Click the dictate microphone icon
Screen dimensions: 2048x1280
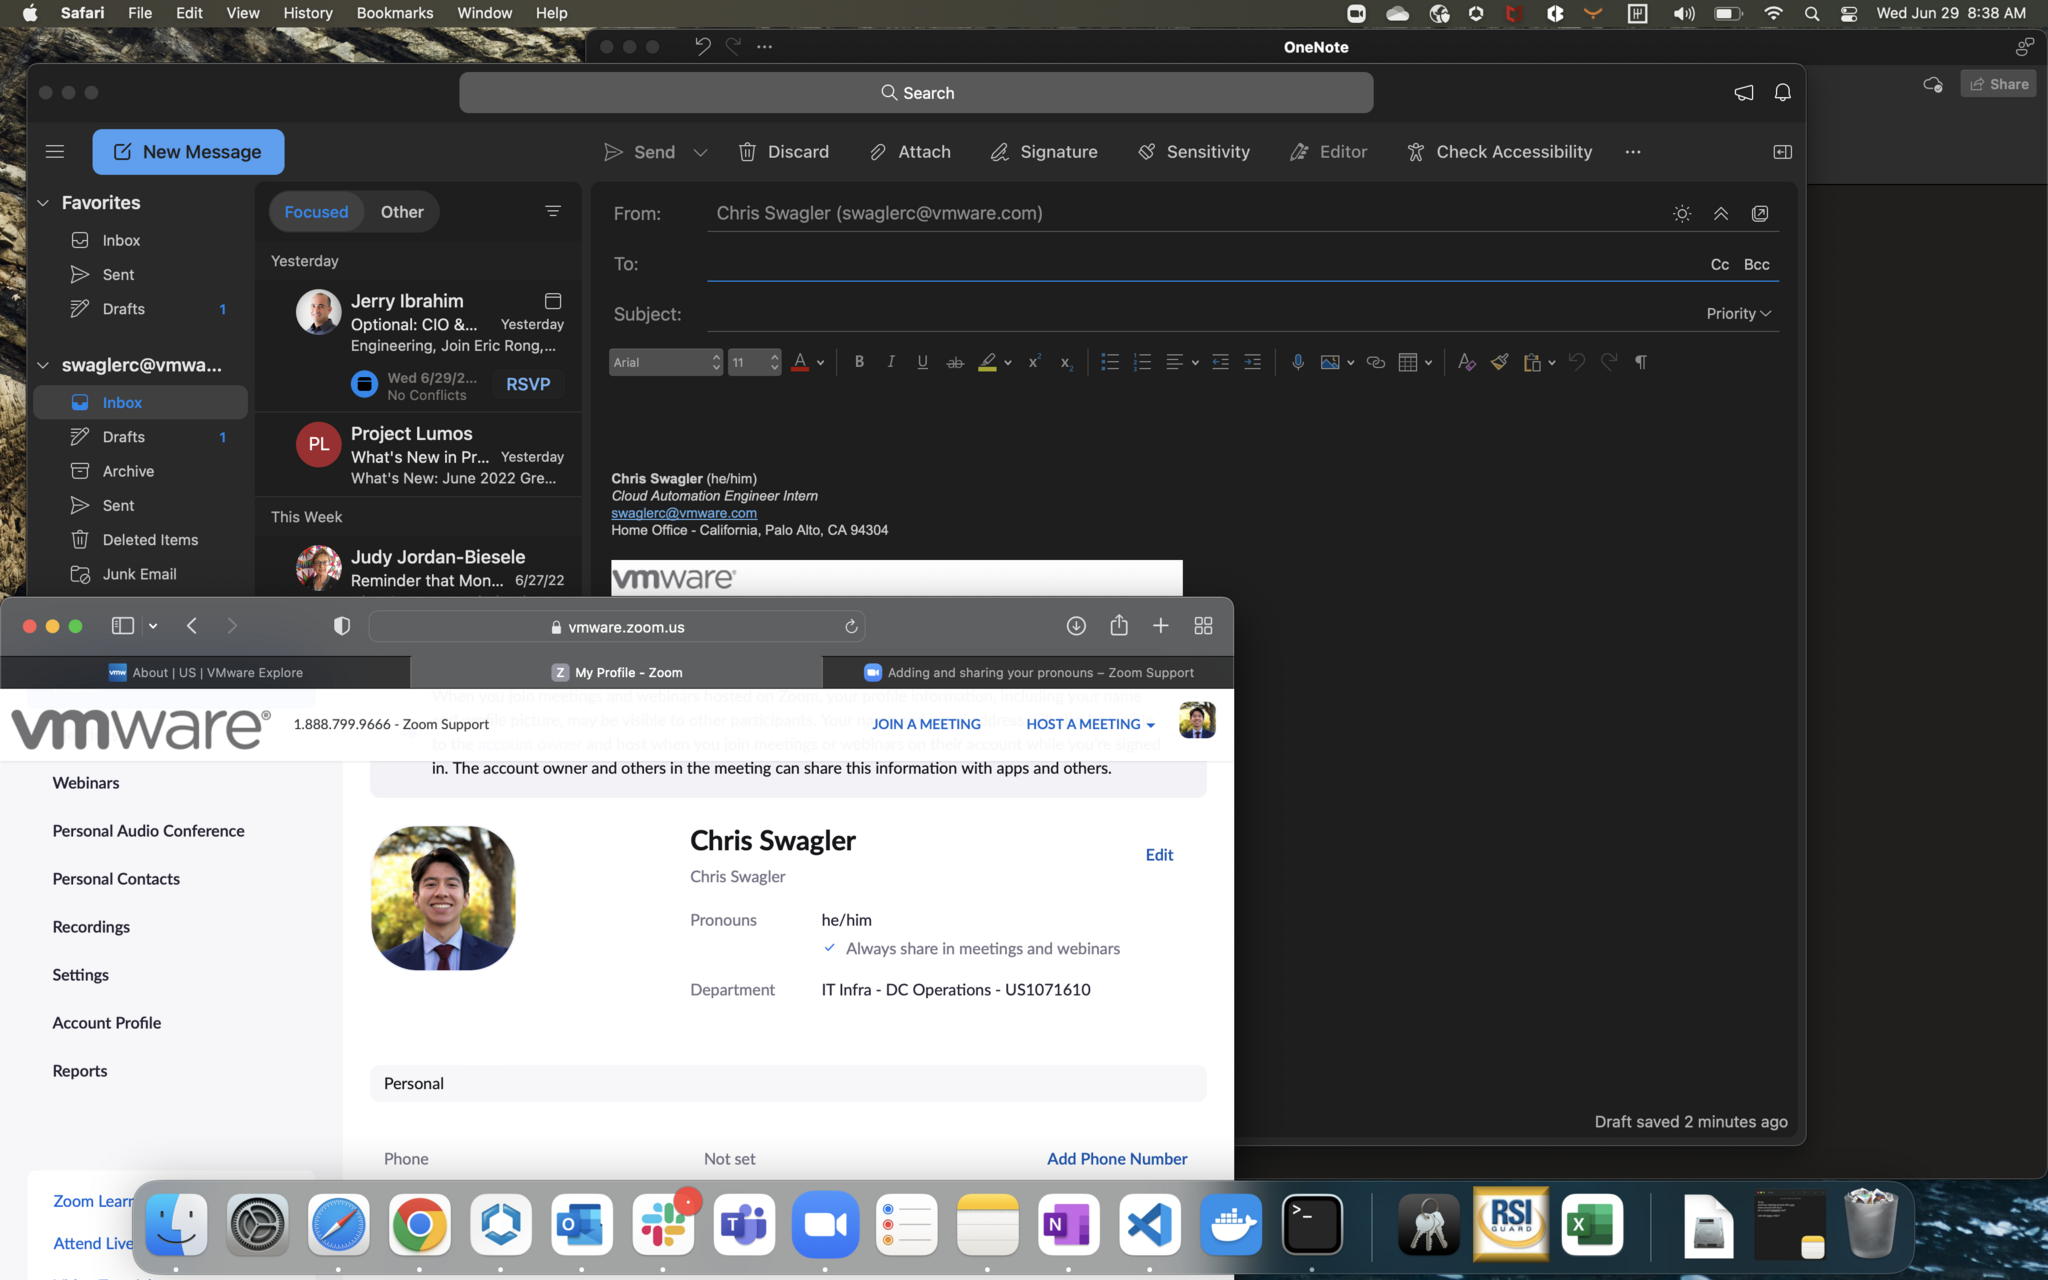[1297, 362]
